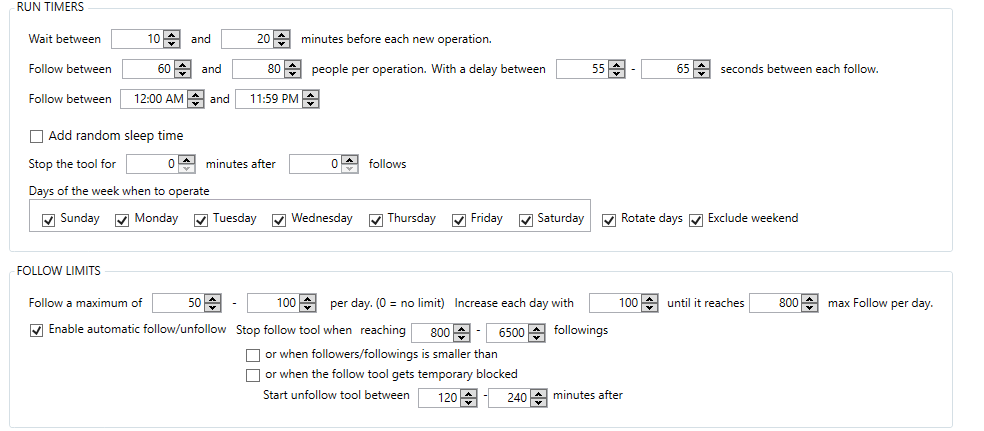Click the daily maximum follow field showing 50
Viewport: 984px width, 431px height.
(179, 303)
